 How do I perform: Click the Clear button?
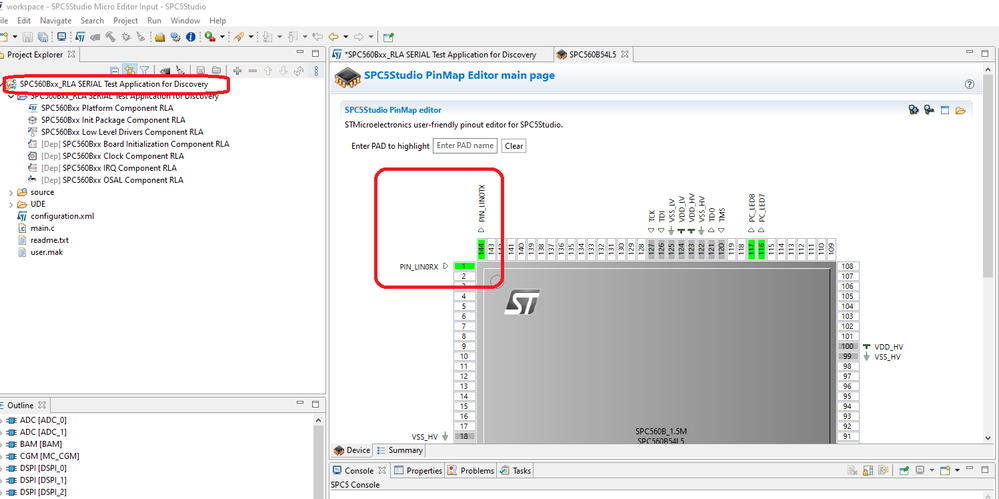(x=514, y=146)
